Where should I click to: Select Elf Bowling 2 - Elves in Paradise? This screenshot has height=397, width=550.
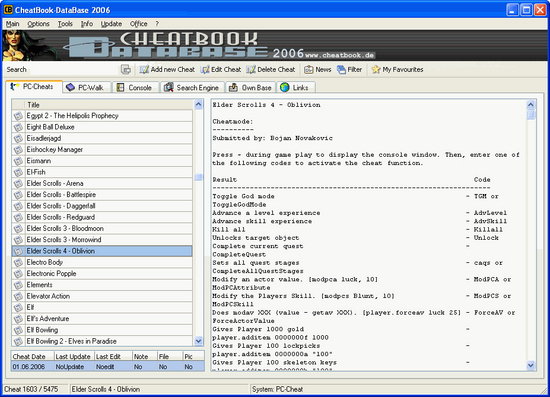click(x=102, y=341)
